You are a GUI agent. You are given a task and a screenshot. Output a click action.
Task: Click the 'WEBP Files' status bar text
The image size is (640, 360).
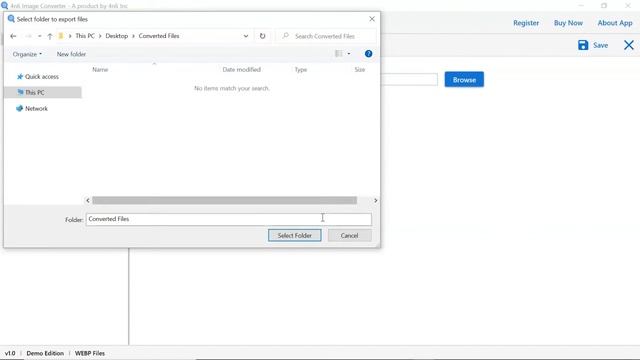[90, 353]
